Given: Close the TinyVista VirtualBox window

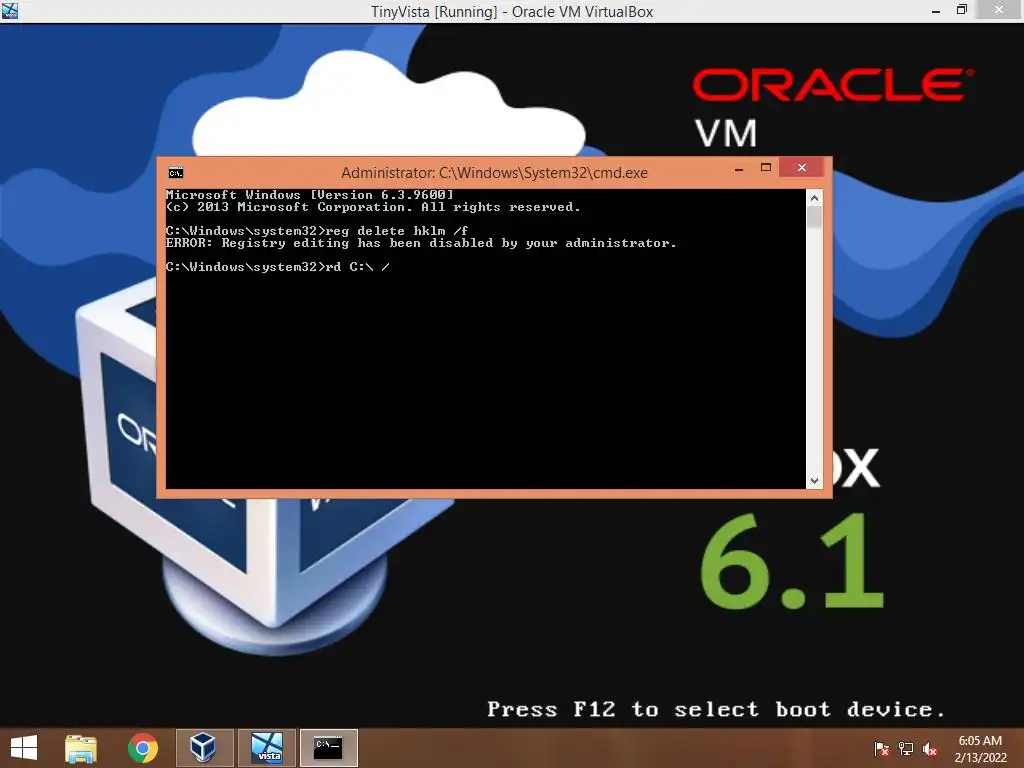Looking at the screenshot, I should tap(999, 10).
